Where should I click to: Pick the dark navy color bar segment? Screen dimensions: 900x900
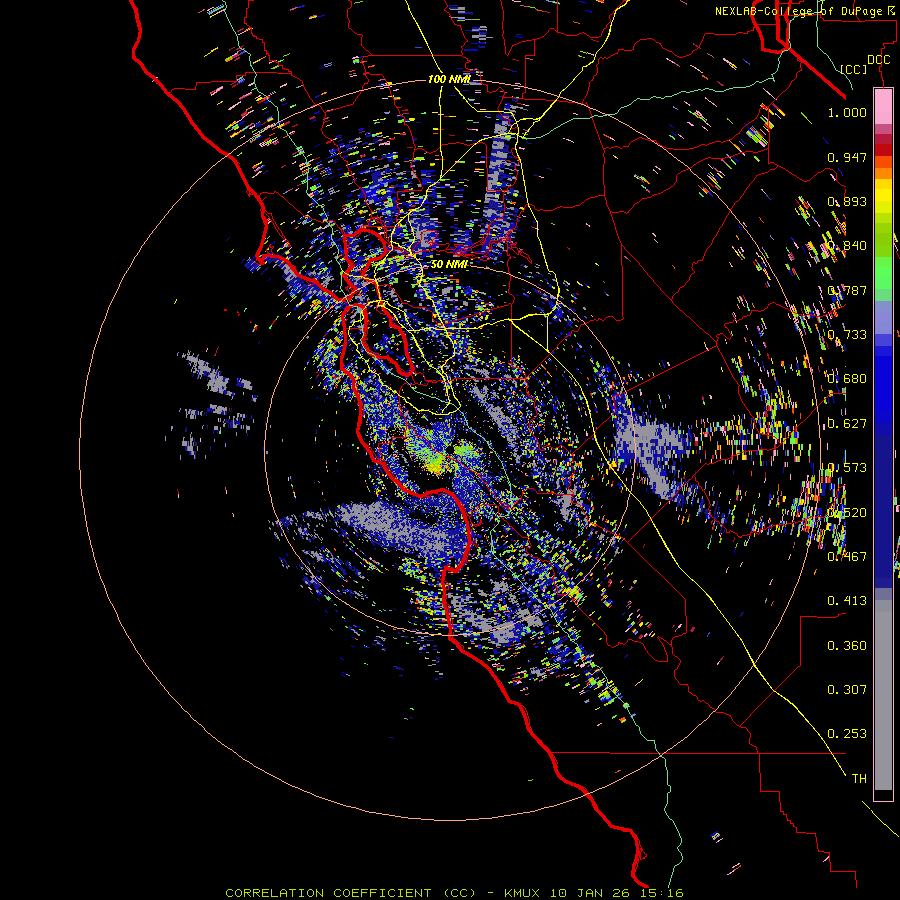pyautogui.click(x=883, y=511)
